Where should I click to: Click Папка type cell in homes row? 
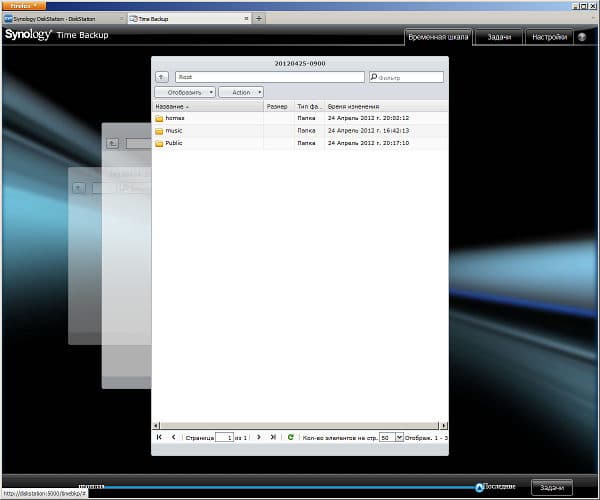[307, 118]
